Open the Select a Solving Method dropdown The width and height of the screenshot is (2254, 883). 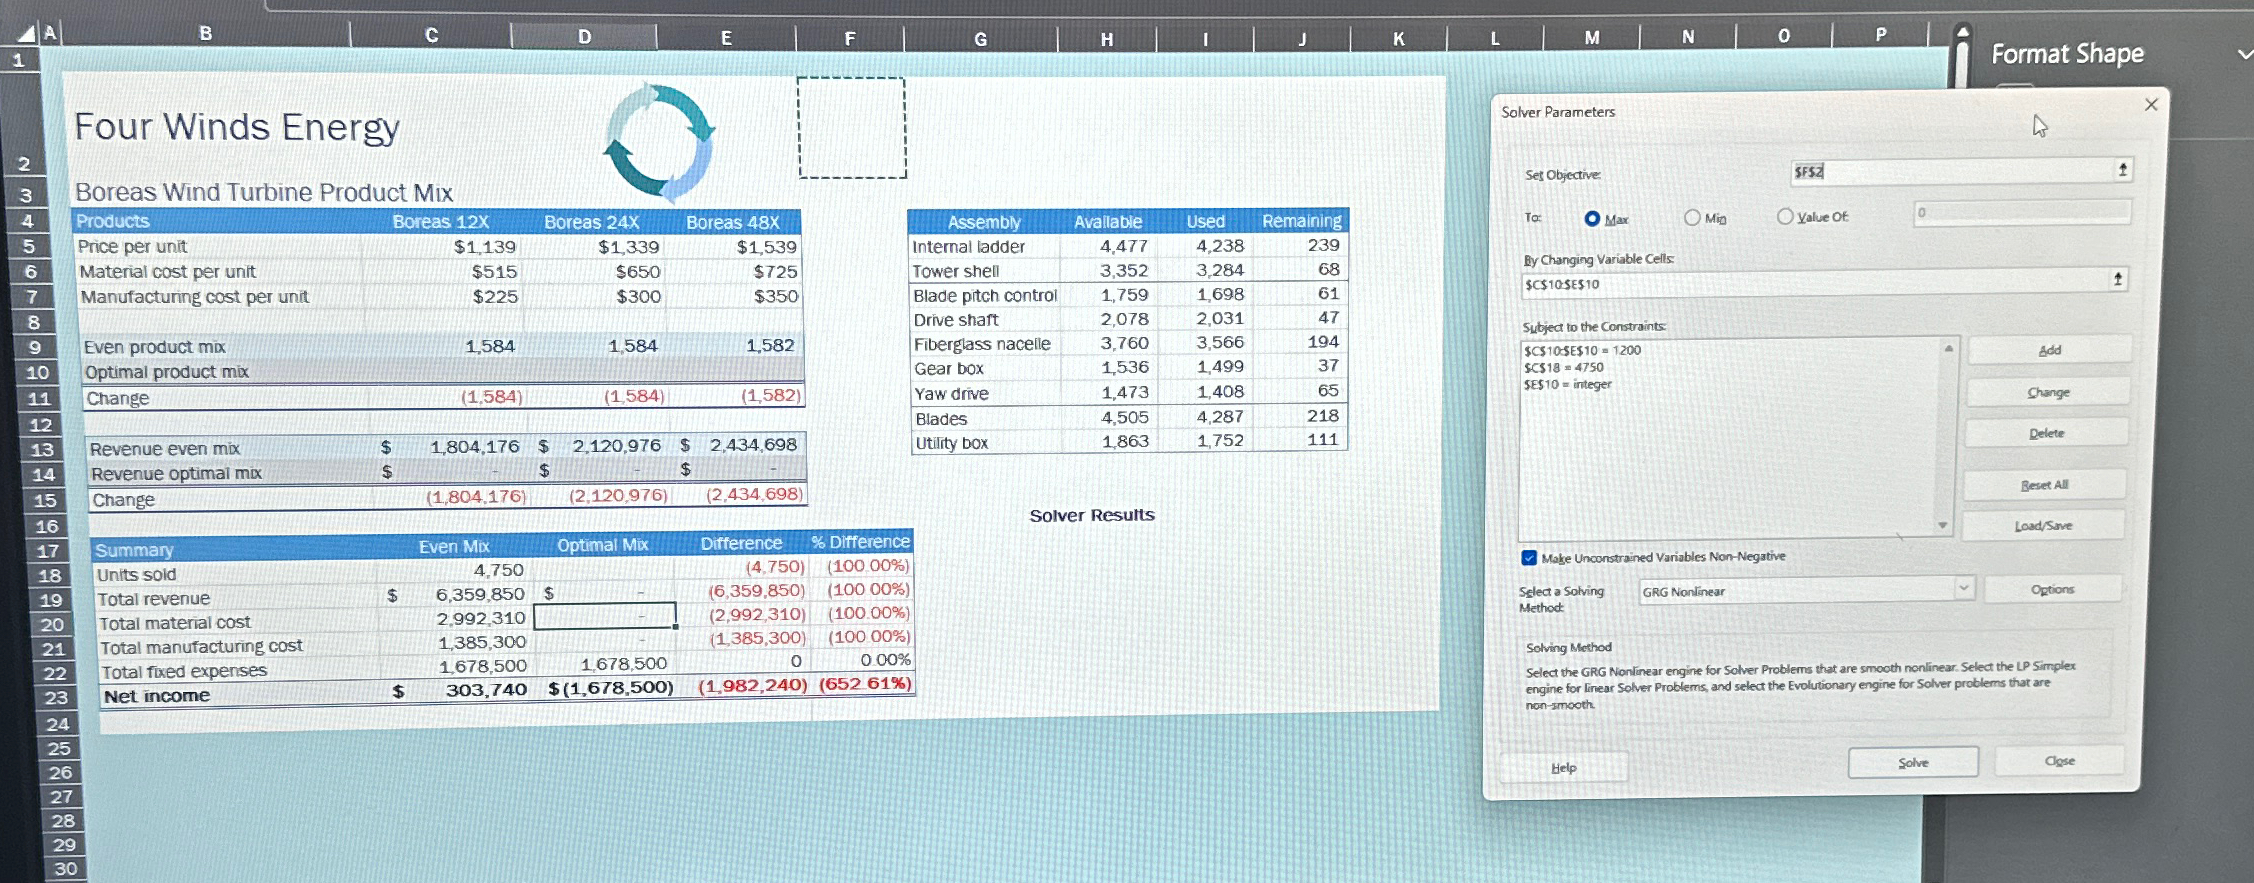point(1963,588)
